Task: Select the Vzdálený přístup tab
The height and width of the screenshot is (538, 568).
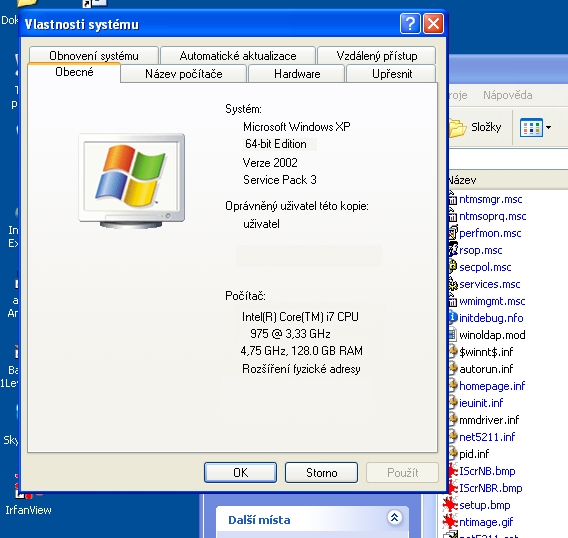Action: pos(377,55)
